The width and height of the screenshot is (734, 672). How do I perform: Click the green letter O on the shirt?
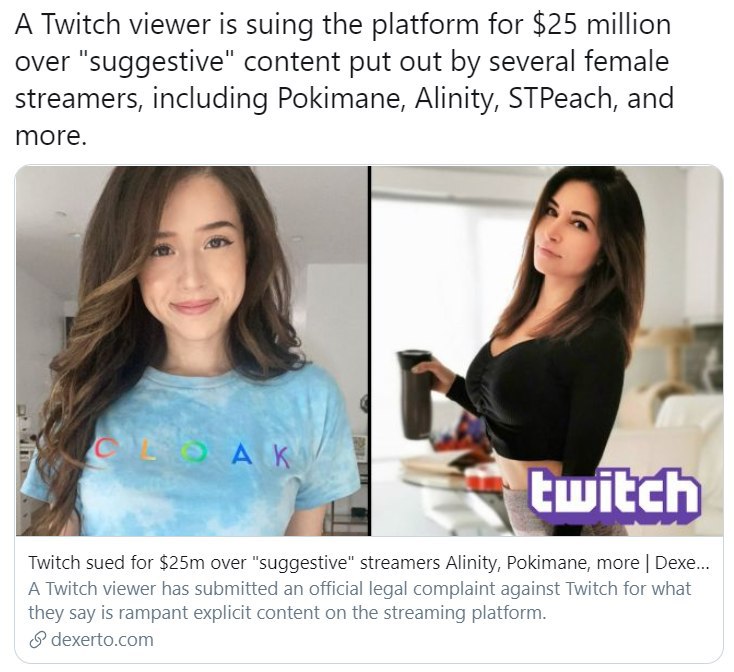194,452
